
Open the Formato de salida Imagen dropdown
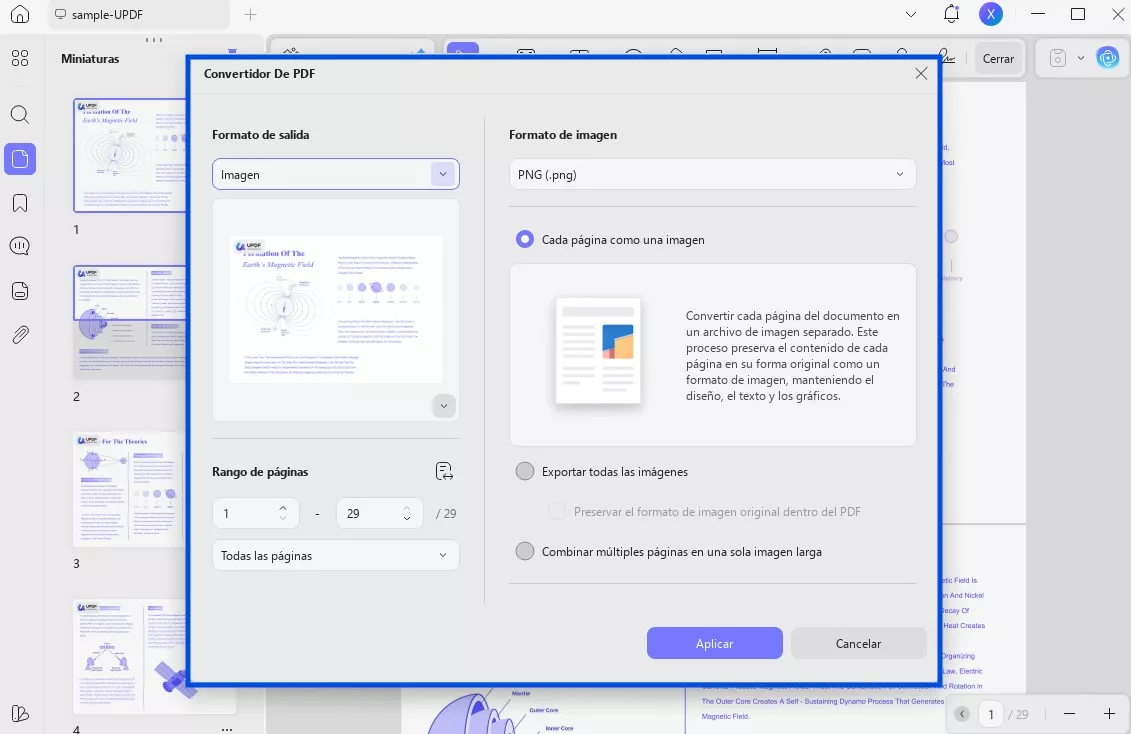335,174
